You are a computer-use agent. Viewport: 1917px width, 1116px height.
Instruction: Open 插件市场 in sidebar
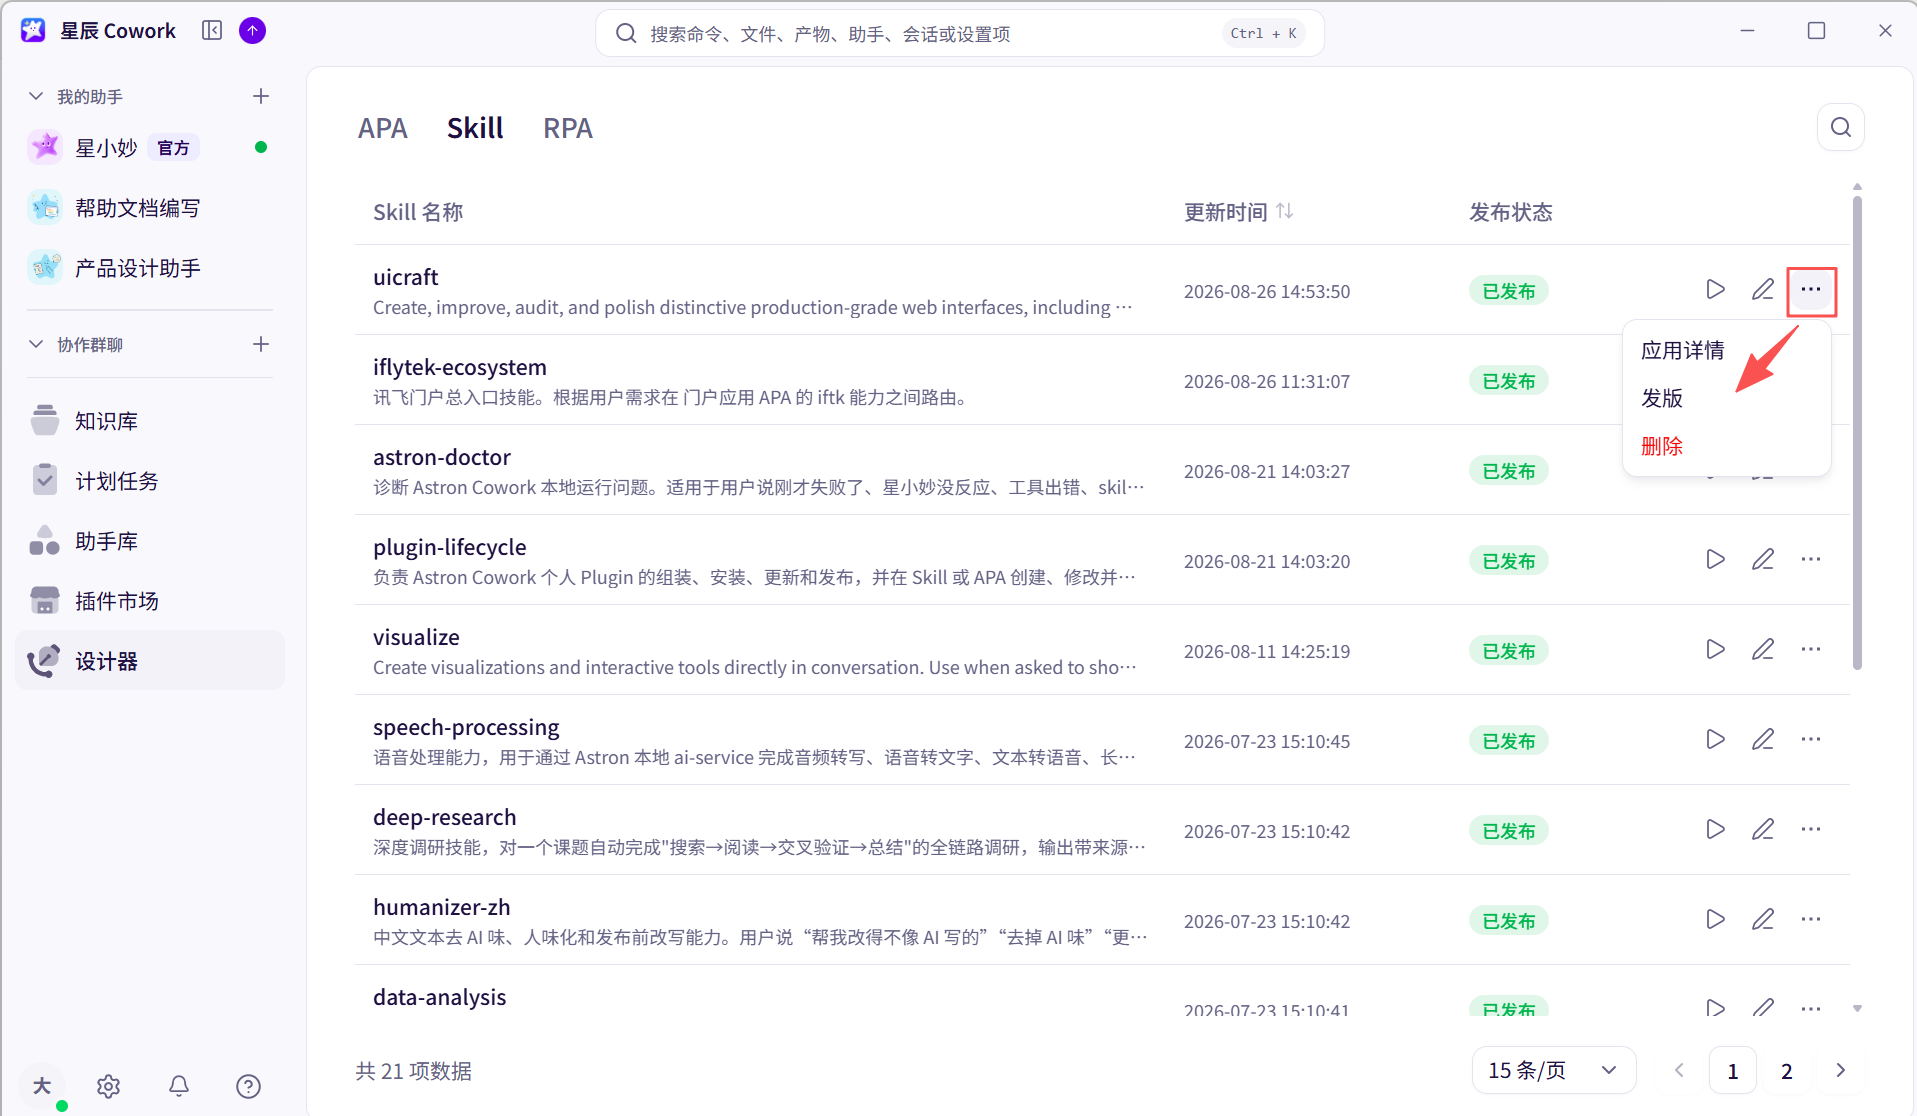point(149,601)
